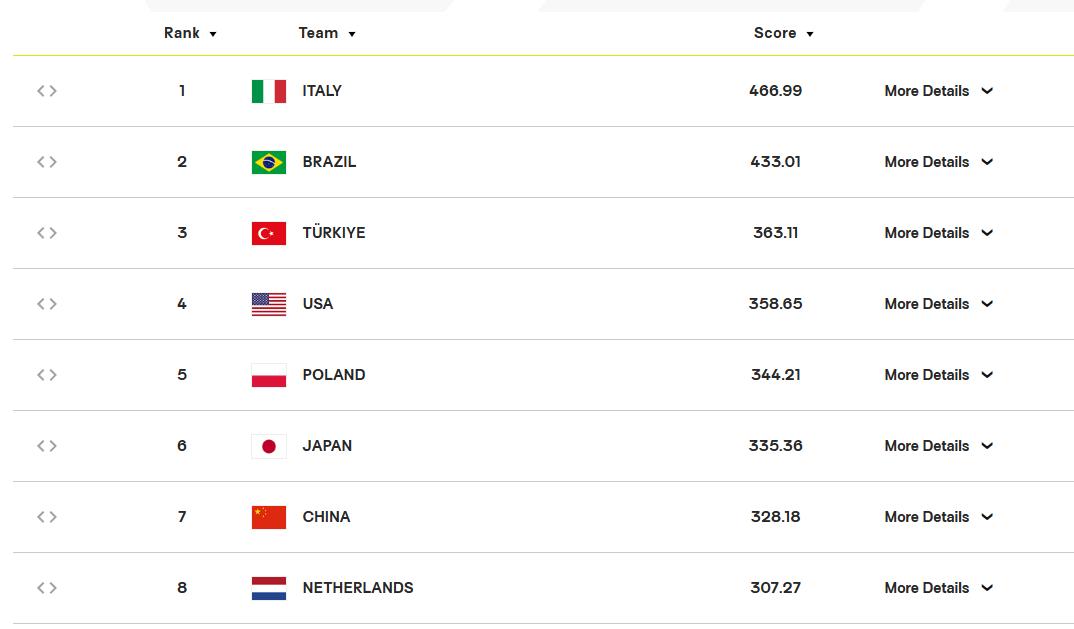Click the Brazil flag icon
Screen dimensions: 1074x629
[268, 162]
